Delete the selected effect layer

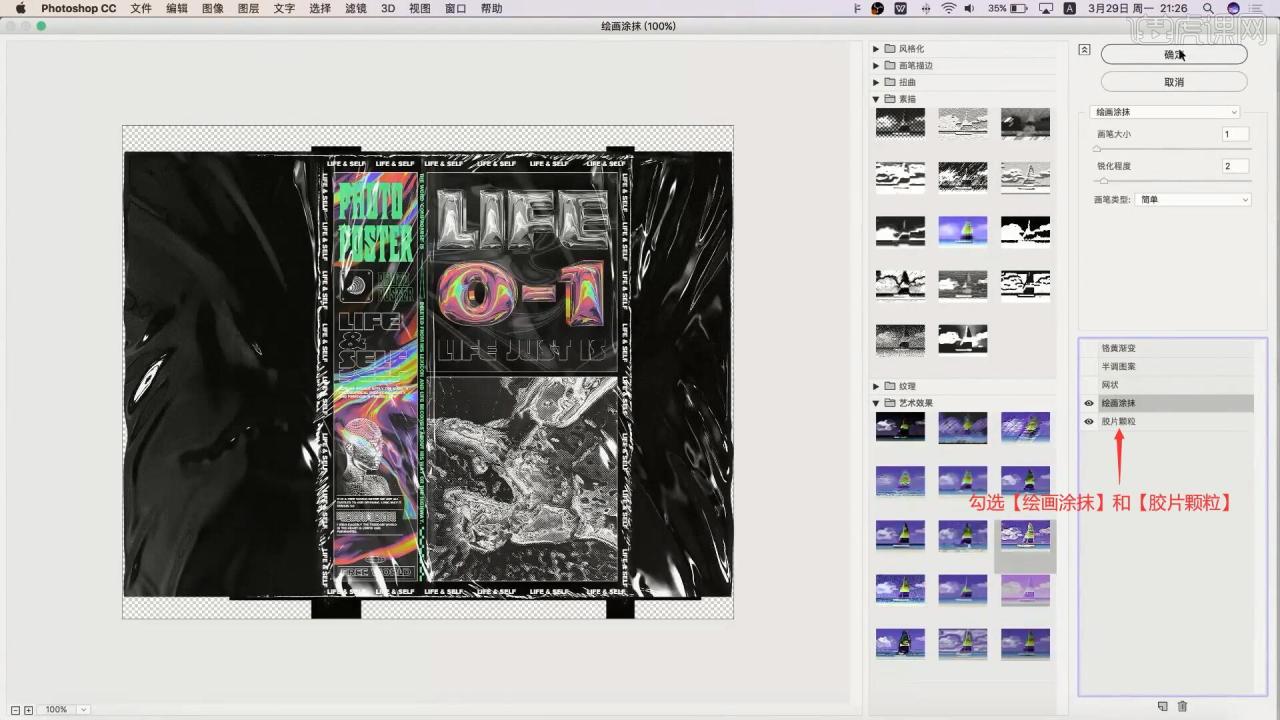tap(1182, 706)
